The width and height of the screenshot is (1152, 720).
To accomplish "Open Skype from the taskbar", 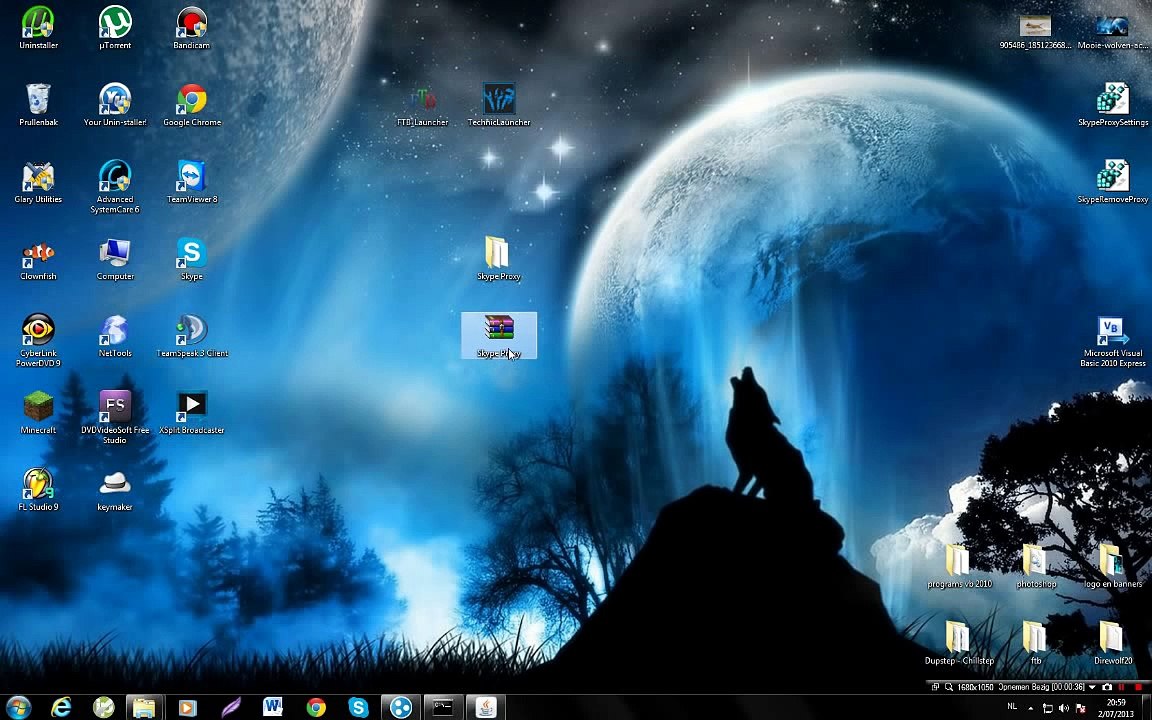I will click(x=359, y=707).
